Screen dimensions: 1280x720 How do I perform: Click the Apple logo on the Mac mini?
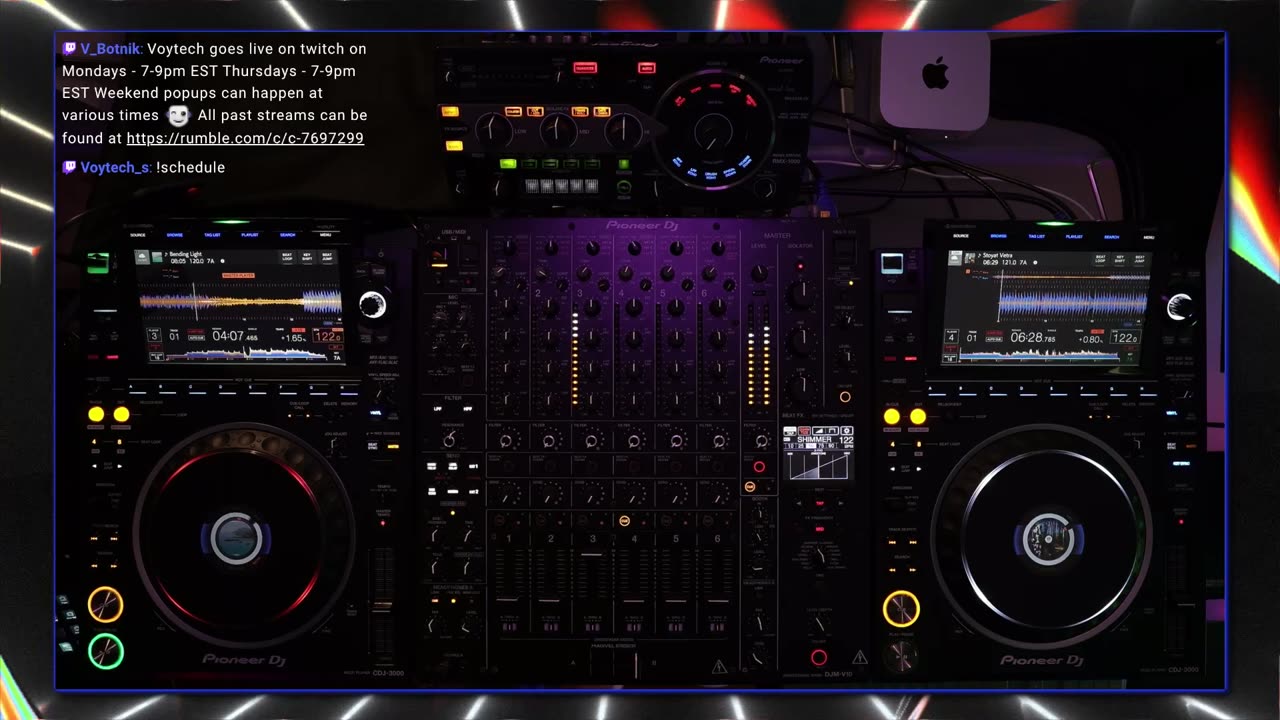pos(935,72)
